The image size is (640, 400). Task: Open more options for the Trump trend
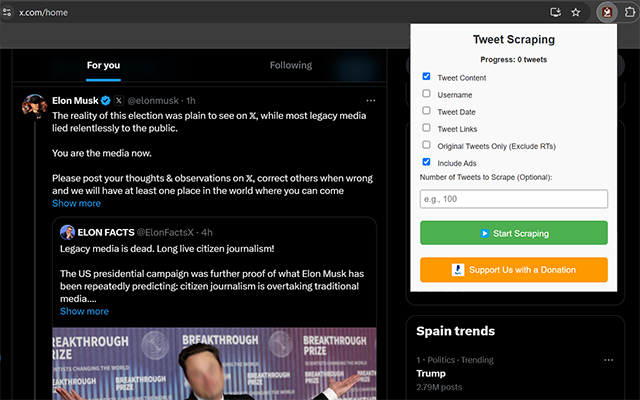609,360
